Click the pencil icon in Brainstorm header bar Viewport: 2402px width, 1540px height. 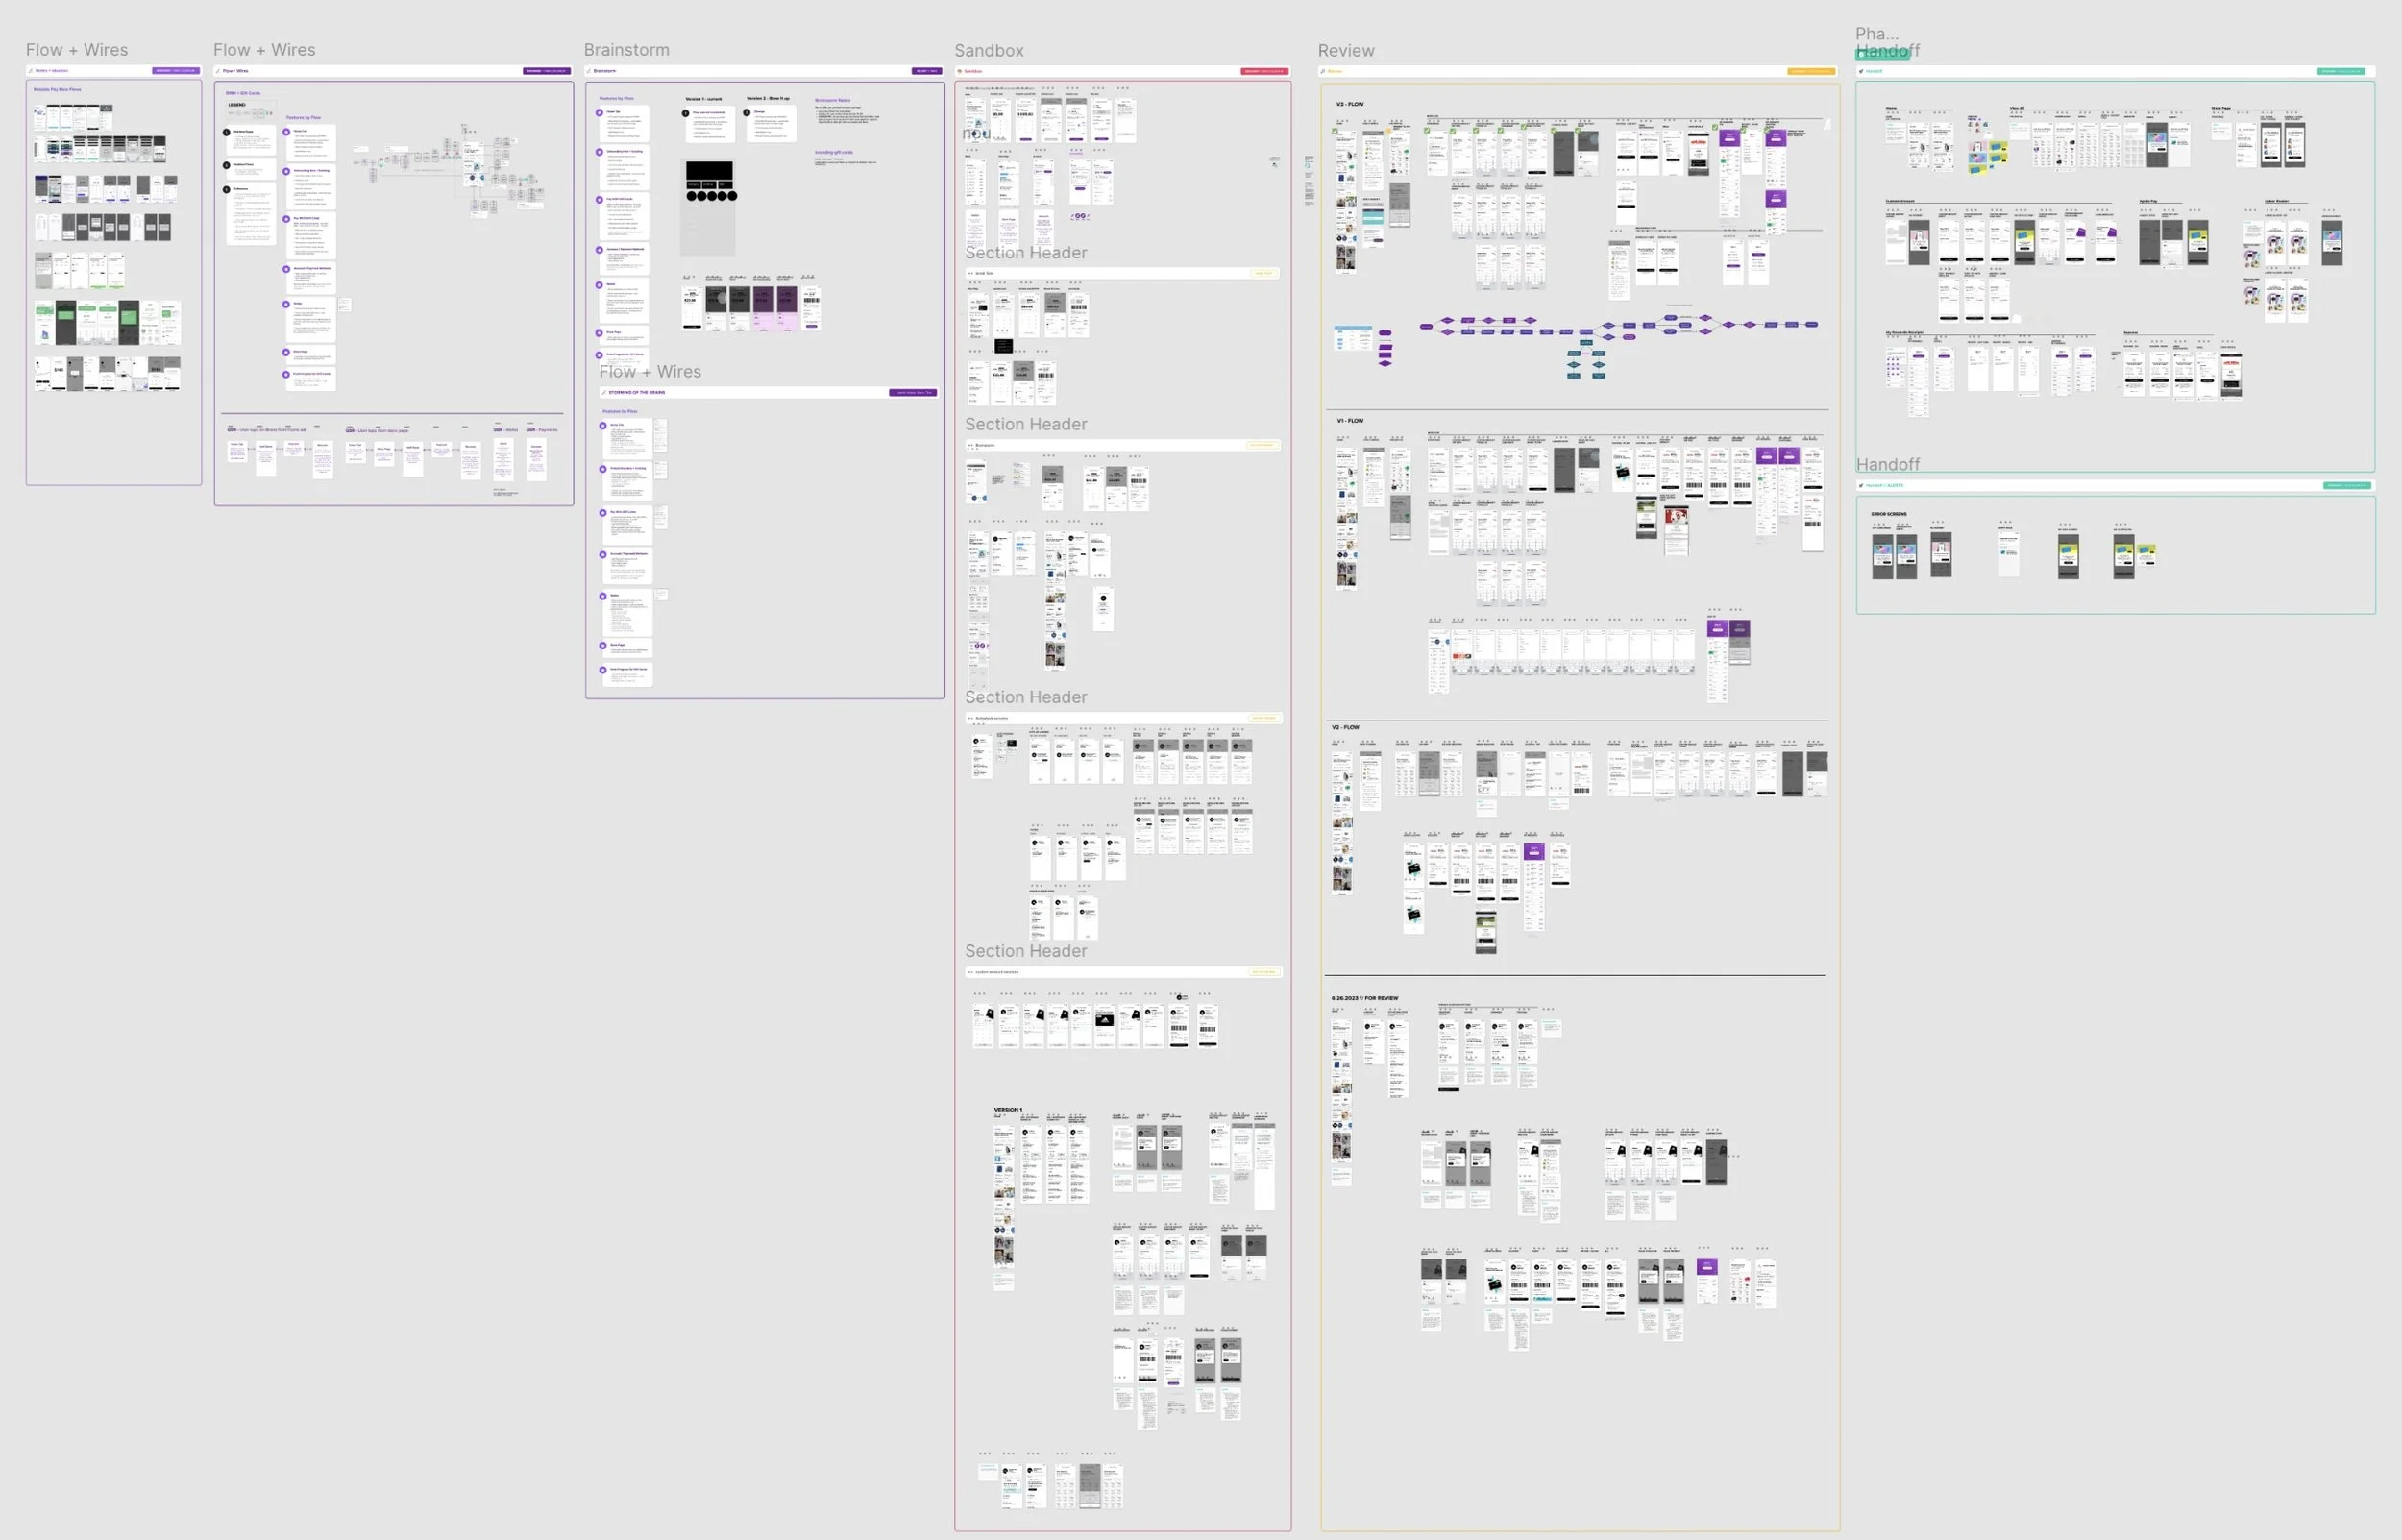click(x=589, y=71)
